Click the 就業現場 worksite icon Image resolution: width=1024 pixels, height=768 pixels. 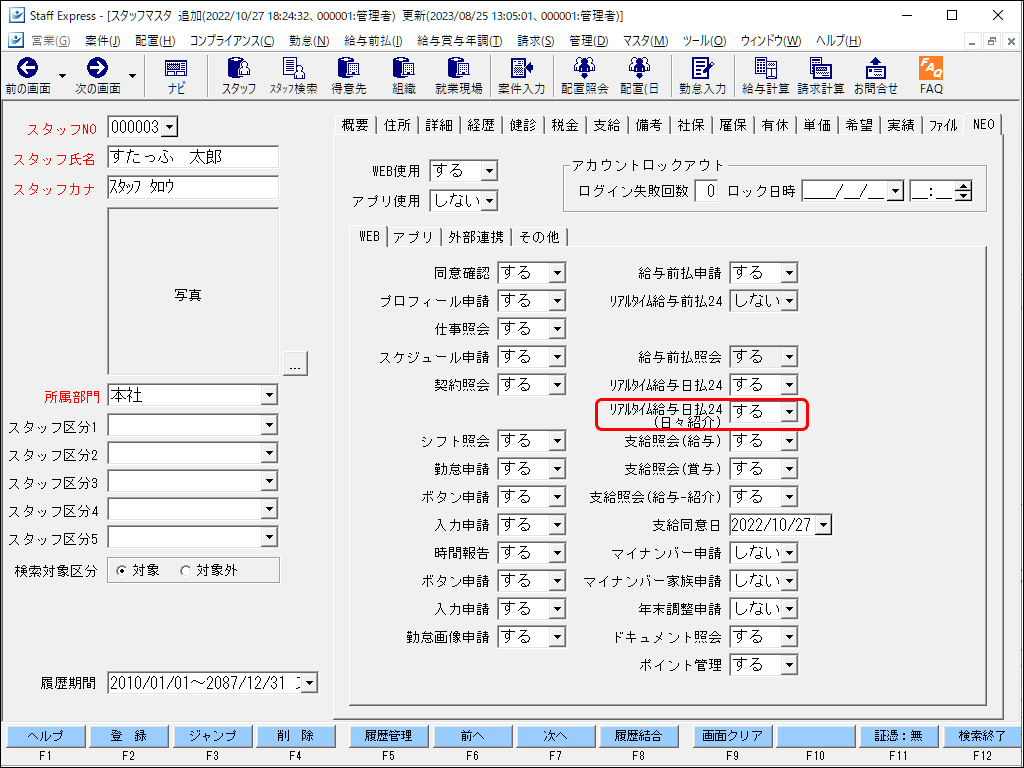(x=457, y=74)
